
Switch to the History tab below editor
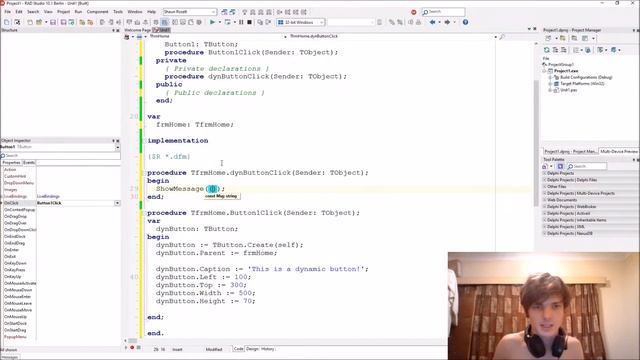pos(268,349)
